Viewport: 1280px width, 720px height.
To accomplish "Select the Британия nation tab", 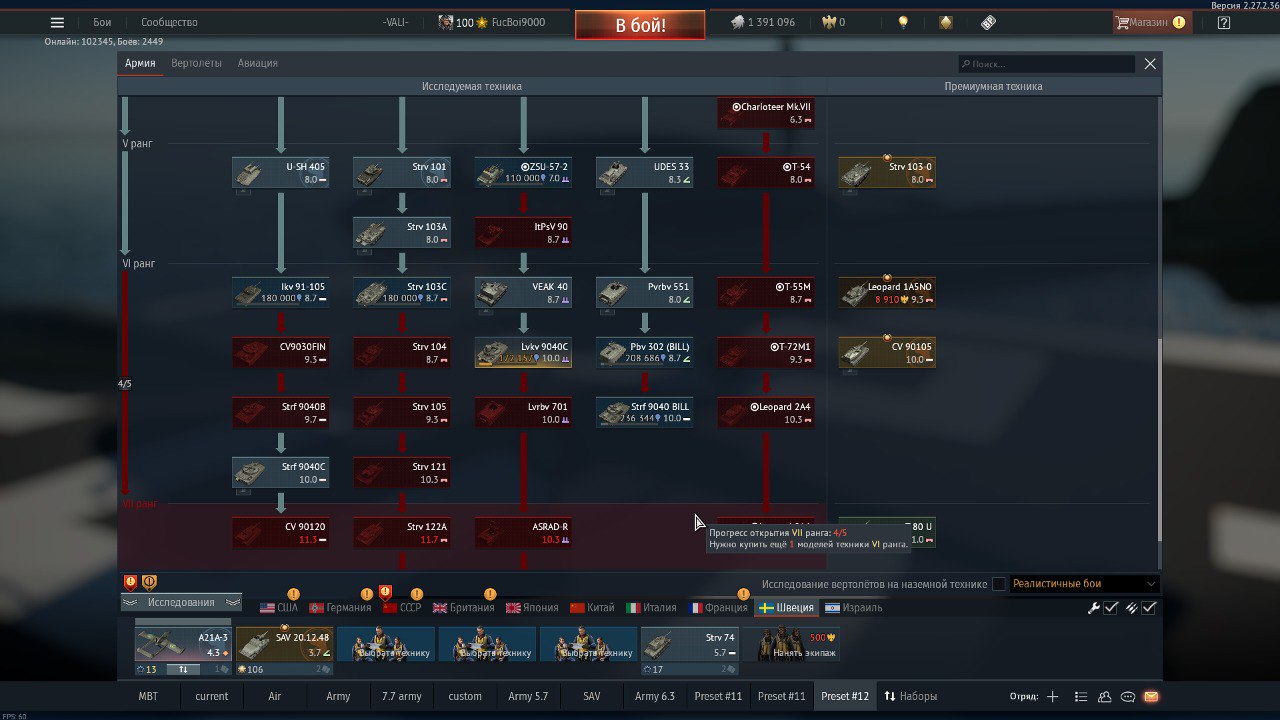I will [464, 608].
